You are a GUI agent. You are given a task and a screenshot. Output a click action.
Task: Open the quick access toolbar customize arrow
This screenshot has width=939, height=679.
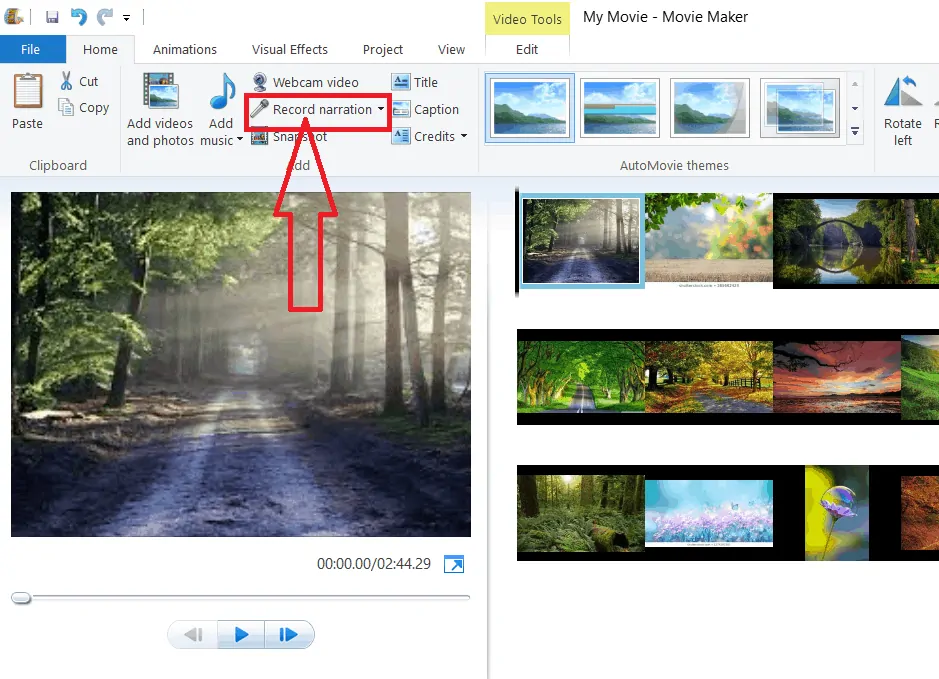click(126, 18)
